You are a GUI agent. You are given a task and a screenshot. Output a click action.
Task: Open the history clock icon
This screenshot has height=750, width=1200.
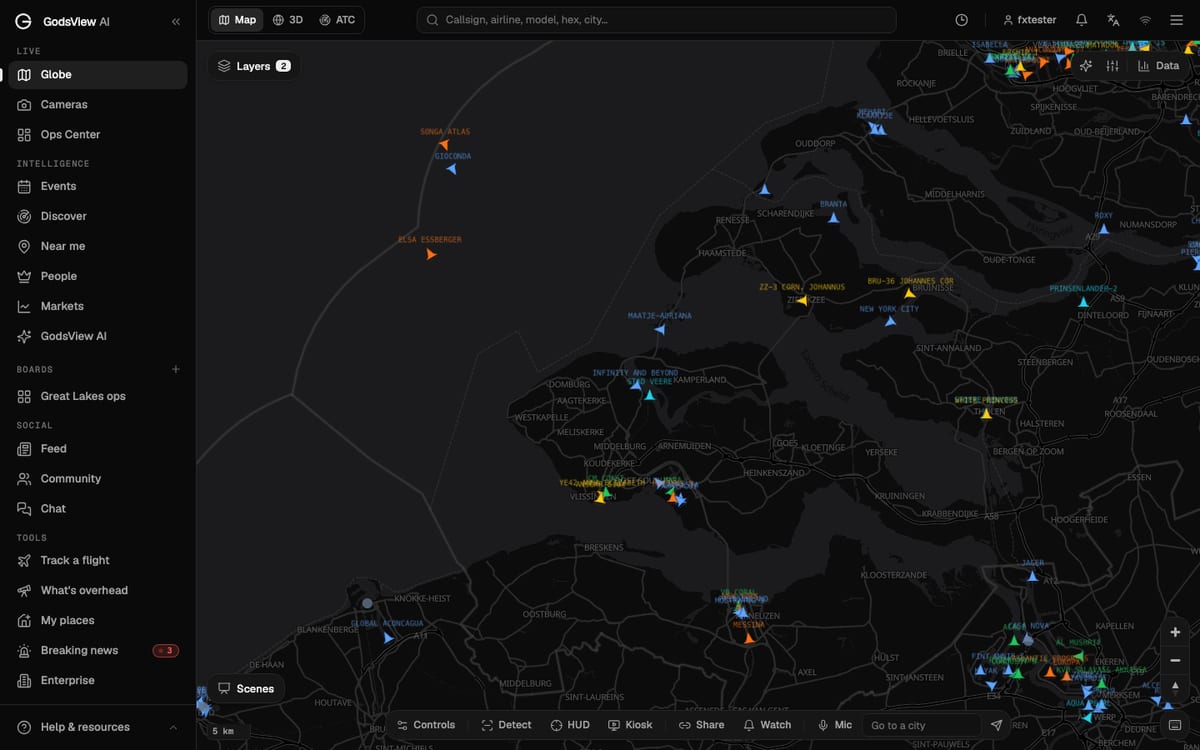(x=962, y=20)
